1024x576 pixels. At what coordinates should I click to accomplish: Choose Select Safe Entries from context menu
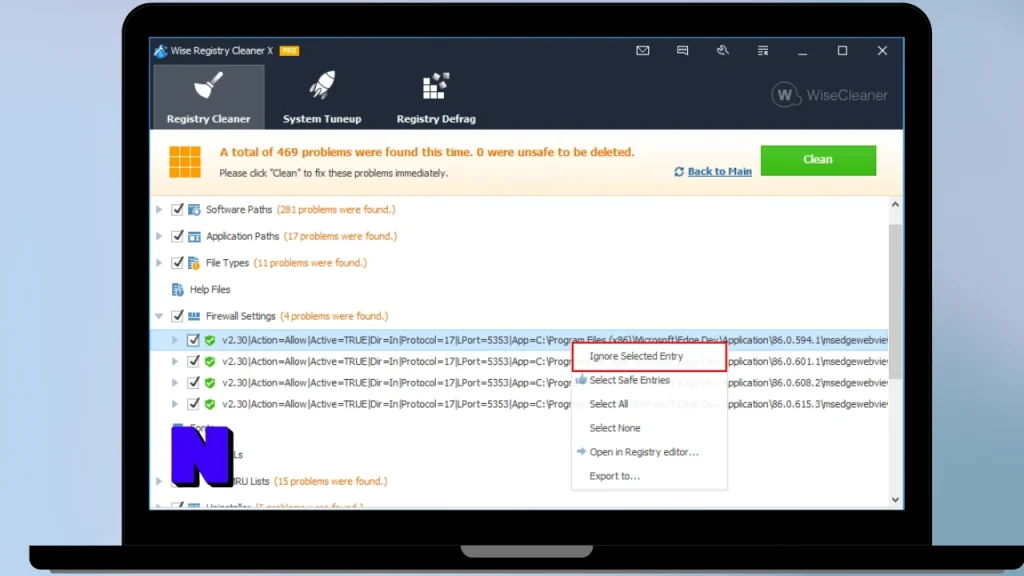tap(649, 380)
